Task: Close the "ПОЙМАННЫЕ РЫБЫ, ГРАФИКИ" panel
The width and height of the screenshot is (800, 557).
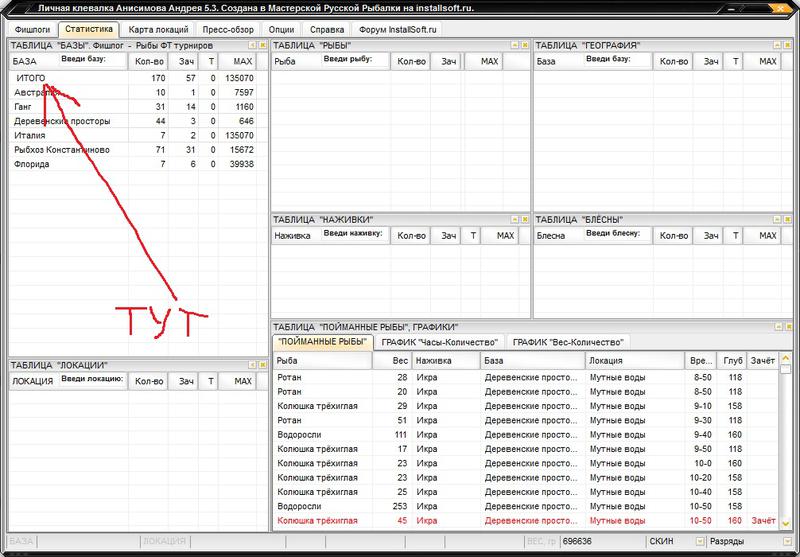Action: [x=788, y=326]
